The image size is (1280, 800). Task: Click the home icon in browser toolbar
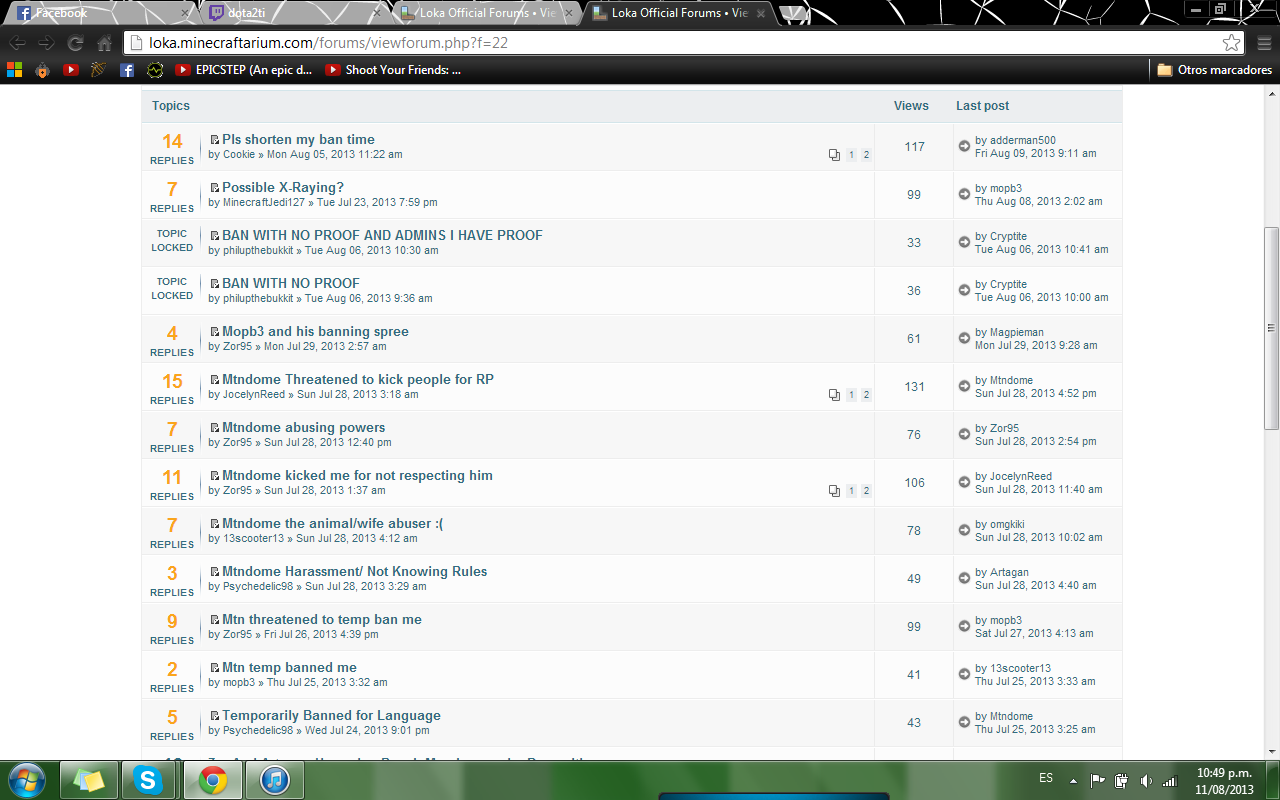[x=104, y=43]
